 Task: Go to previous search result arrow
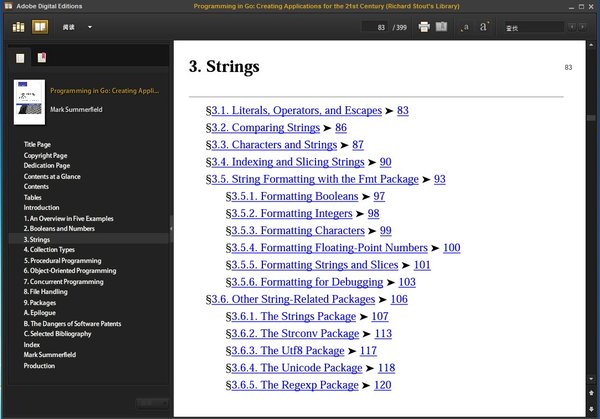point(571,27)
